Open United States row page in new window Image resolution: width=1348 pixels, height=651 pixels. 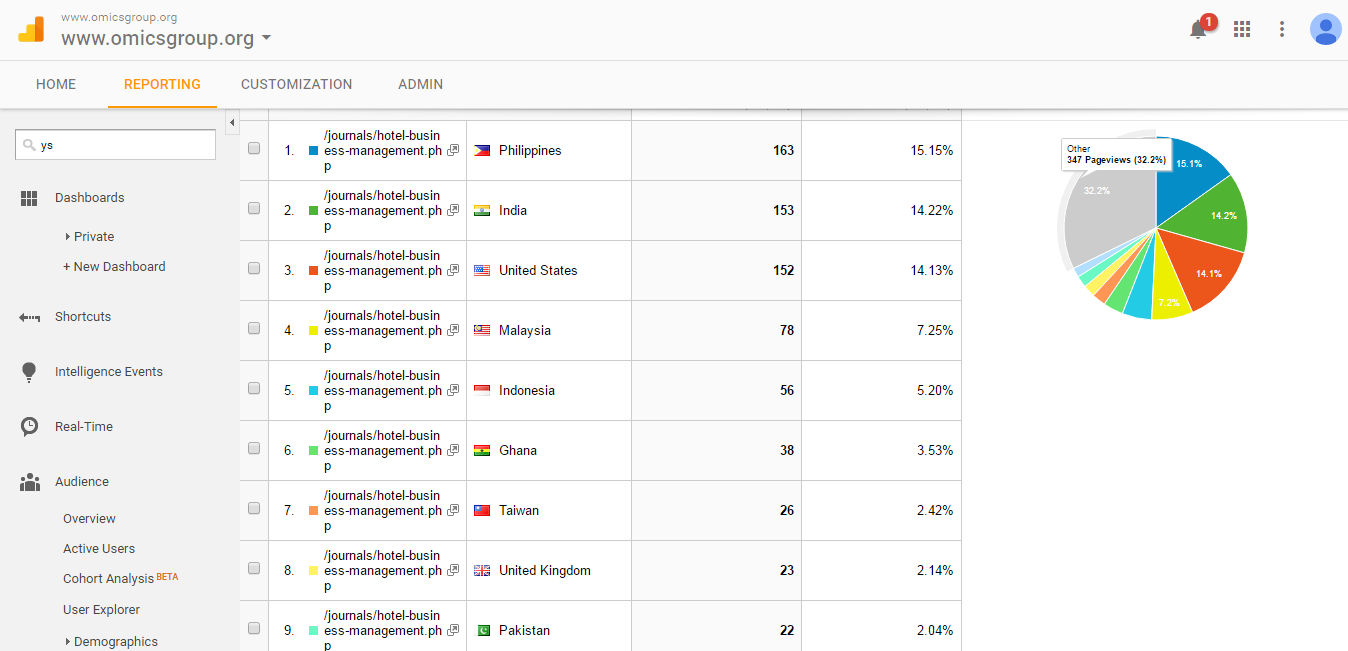pos(453,270)
